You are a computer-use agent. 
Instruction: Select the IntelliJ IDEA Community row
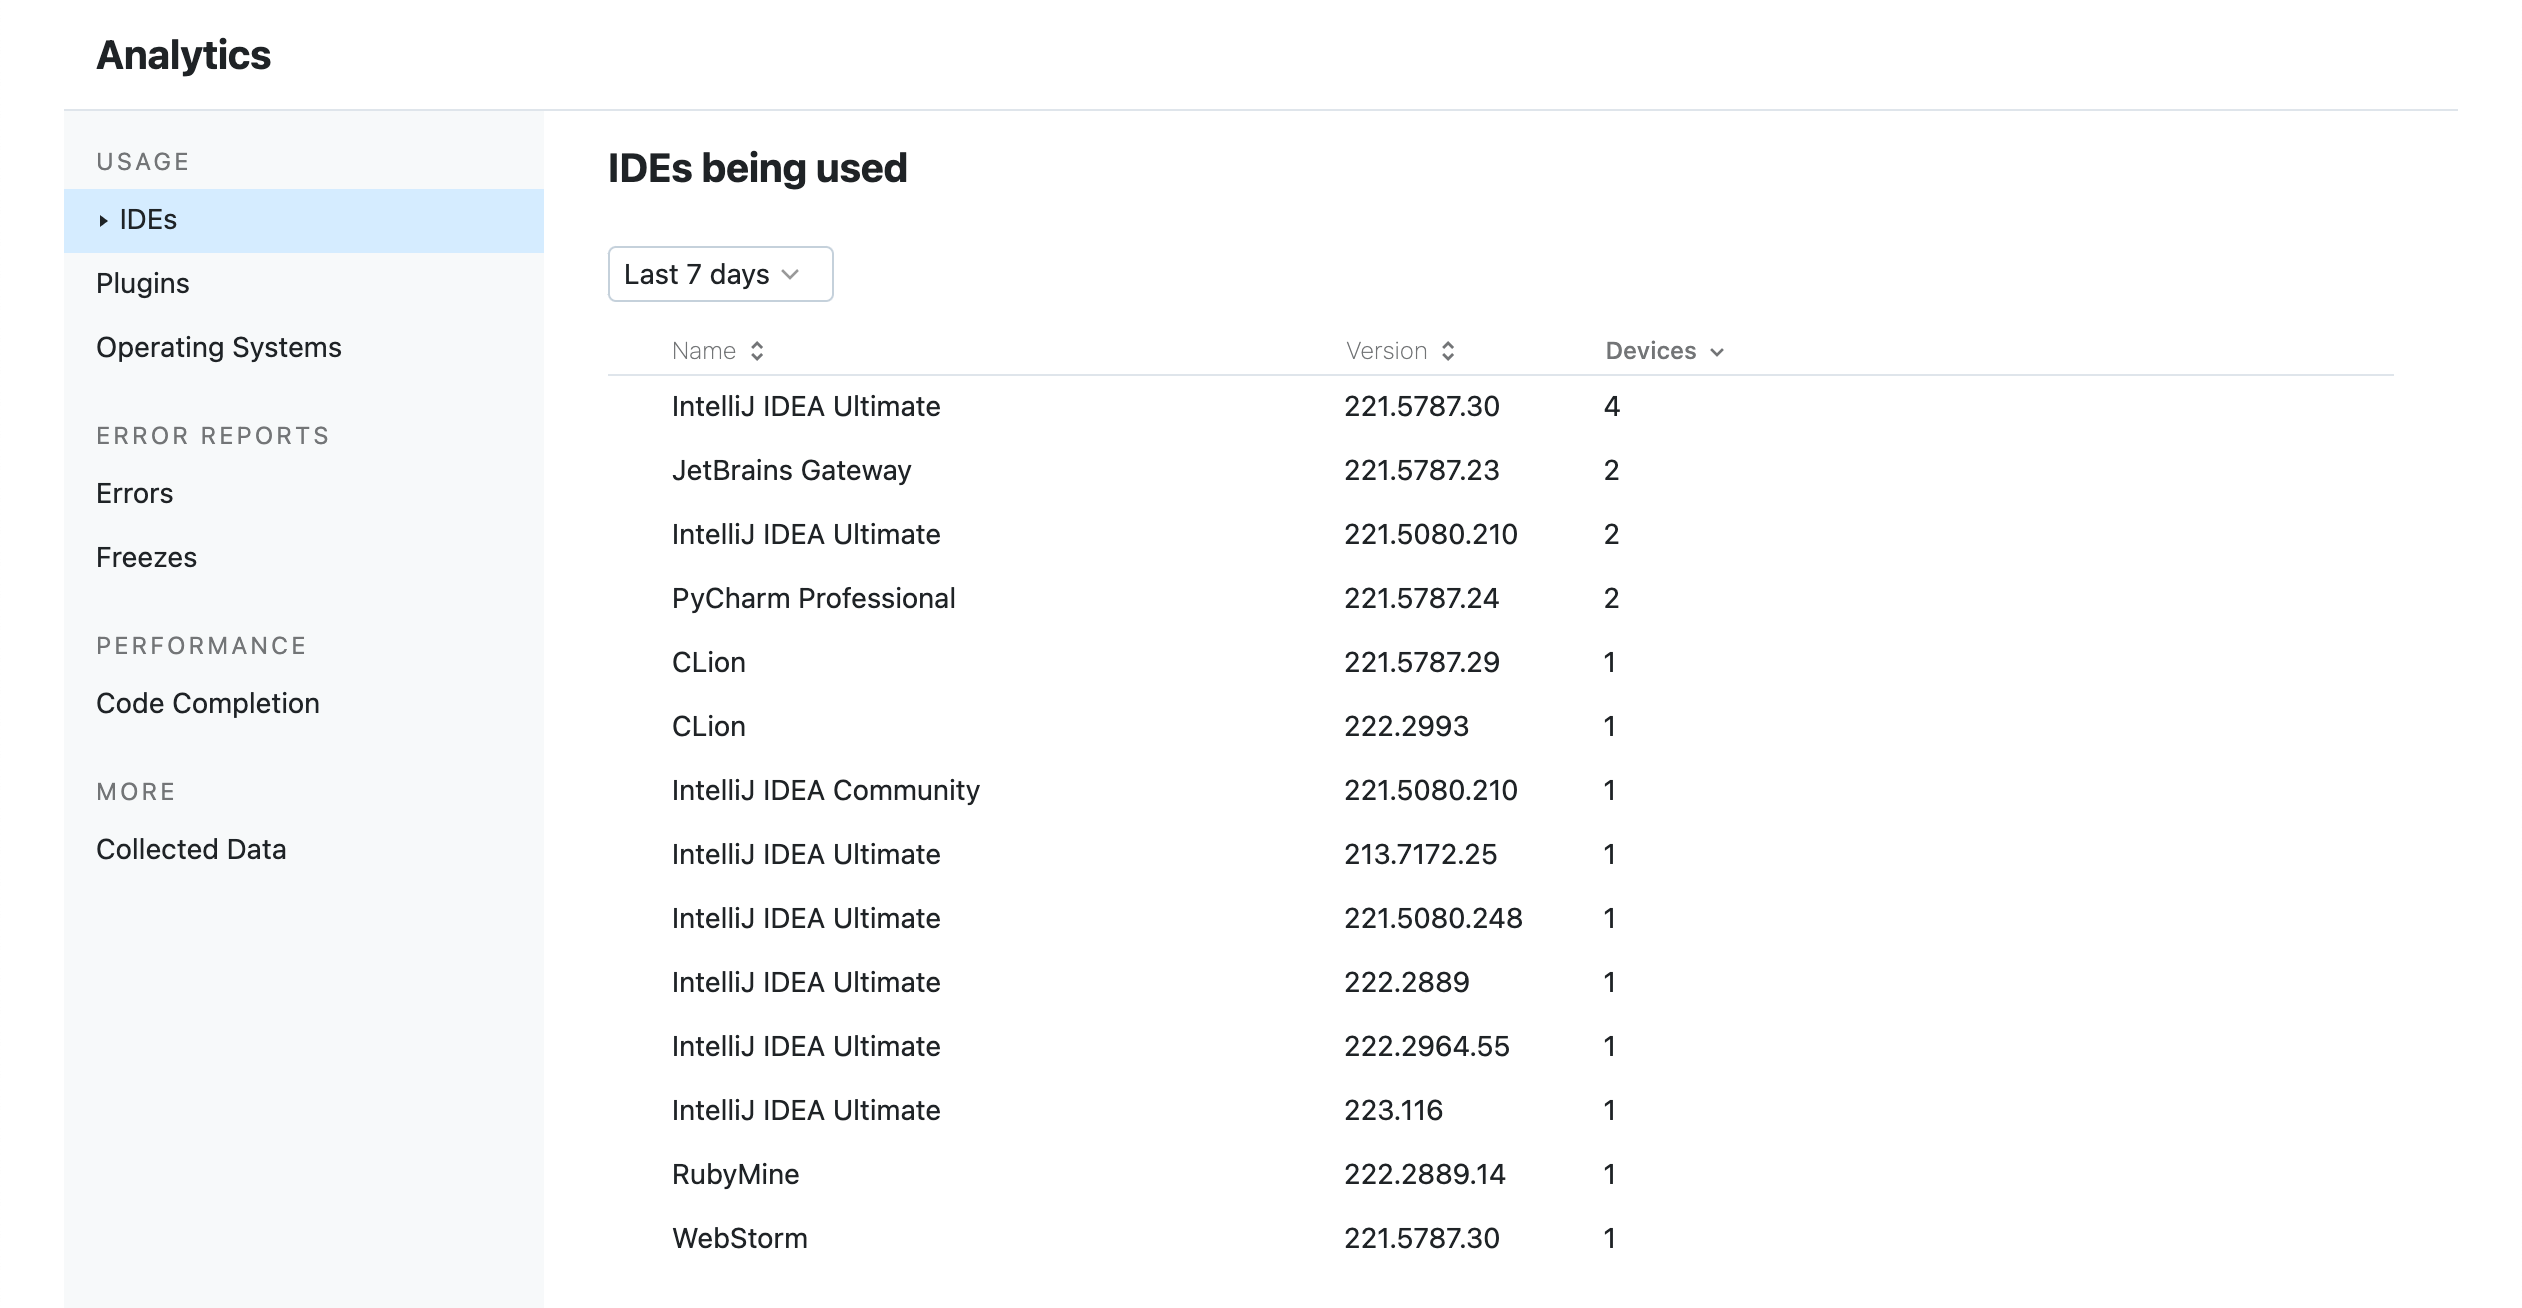pos(825,789)
